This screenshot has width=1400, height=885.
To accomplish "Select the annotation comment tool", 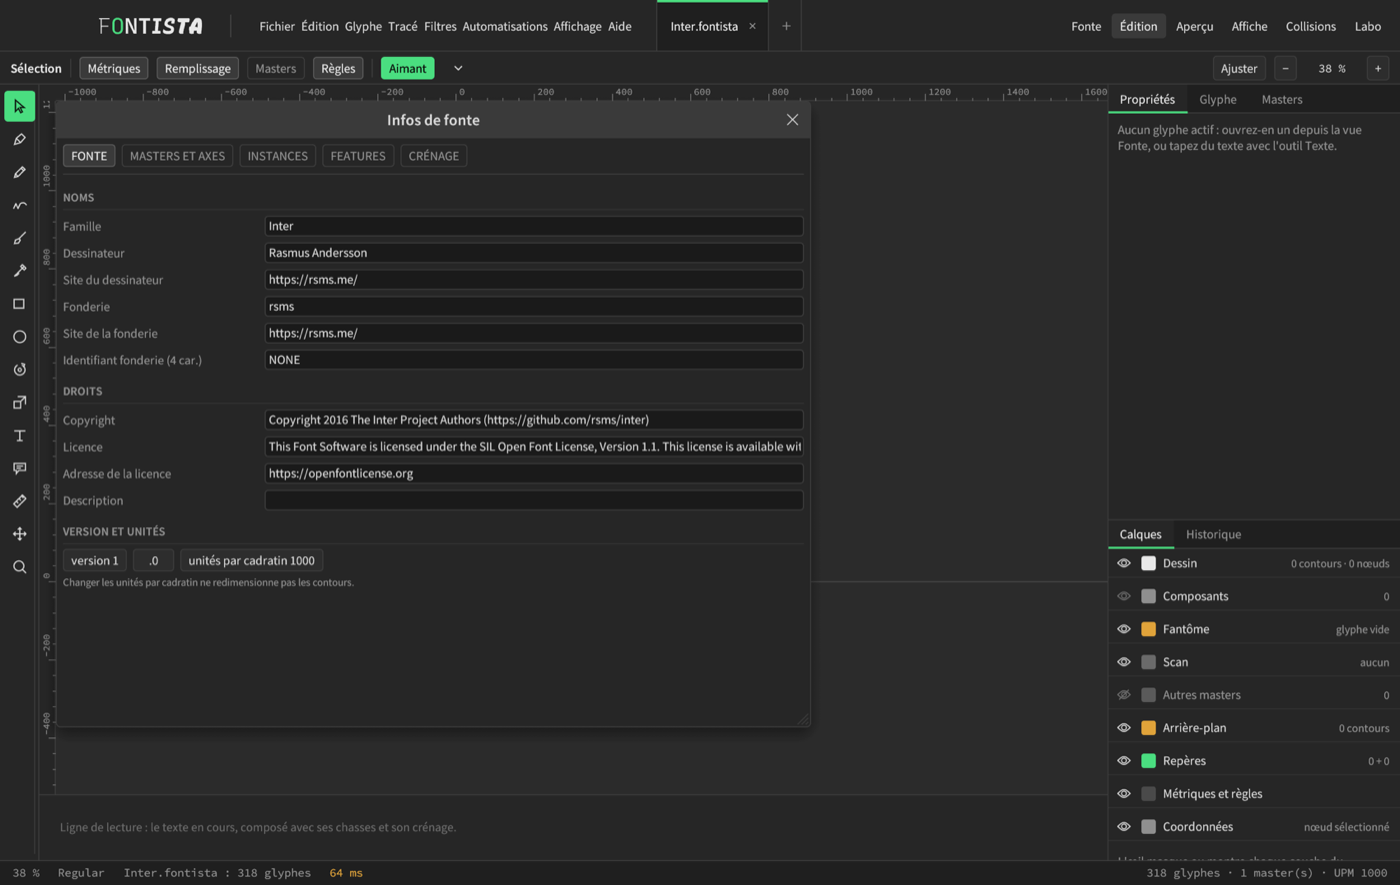I will click(19, 468).
